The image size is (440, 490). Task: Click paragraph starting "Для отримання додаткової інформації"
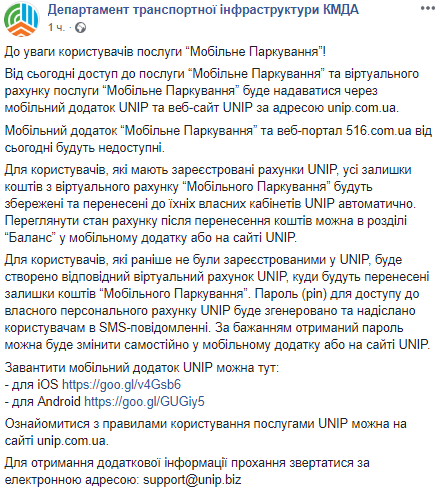point(187,471)
